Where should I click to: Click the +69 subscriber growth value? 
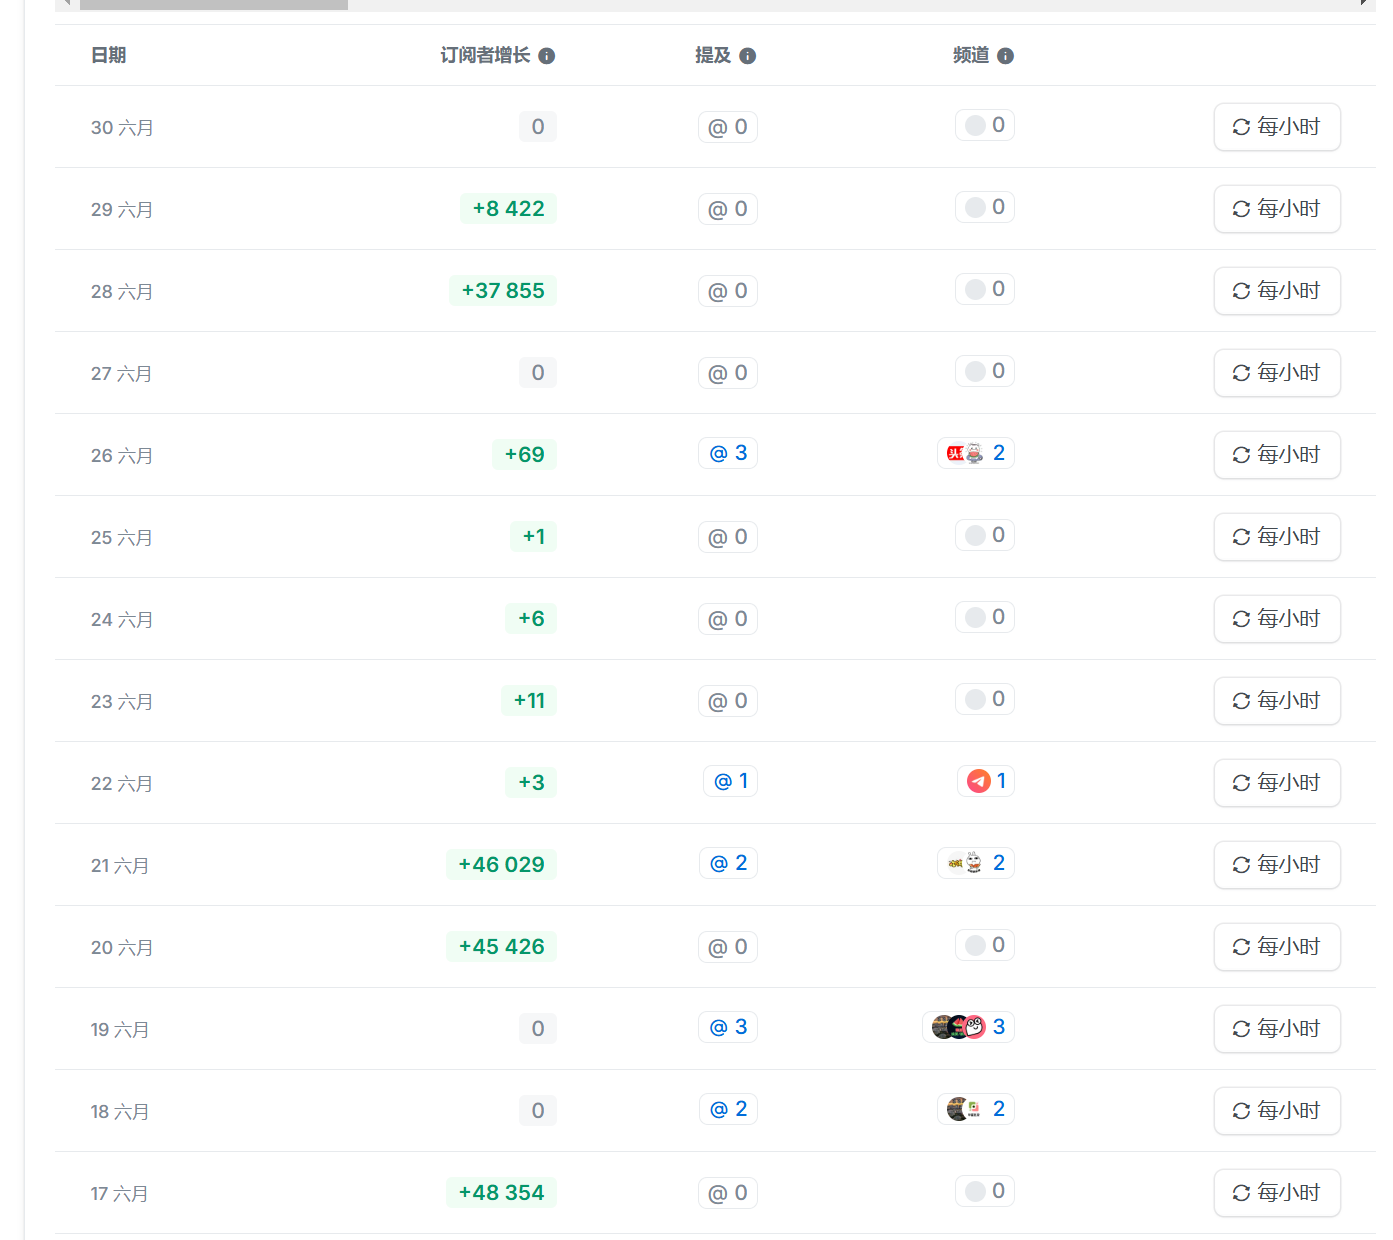coord(524,455)
